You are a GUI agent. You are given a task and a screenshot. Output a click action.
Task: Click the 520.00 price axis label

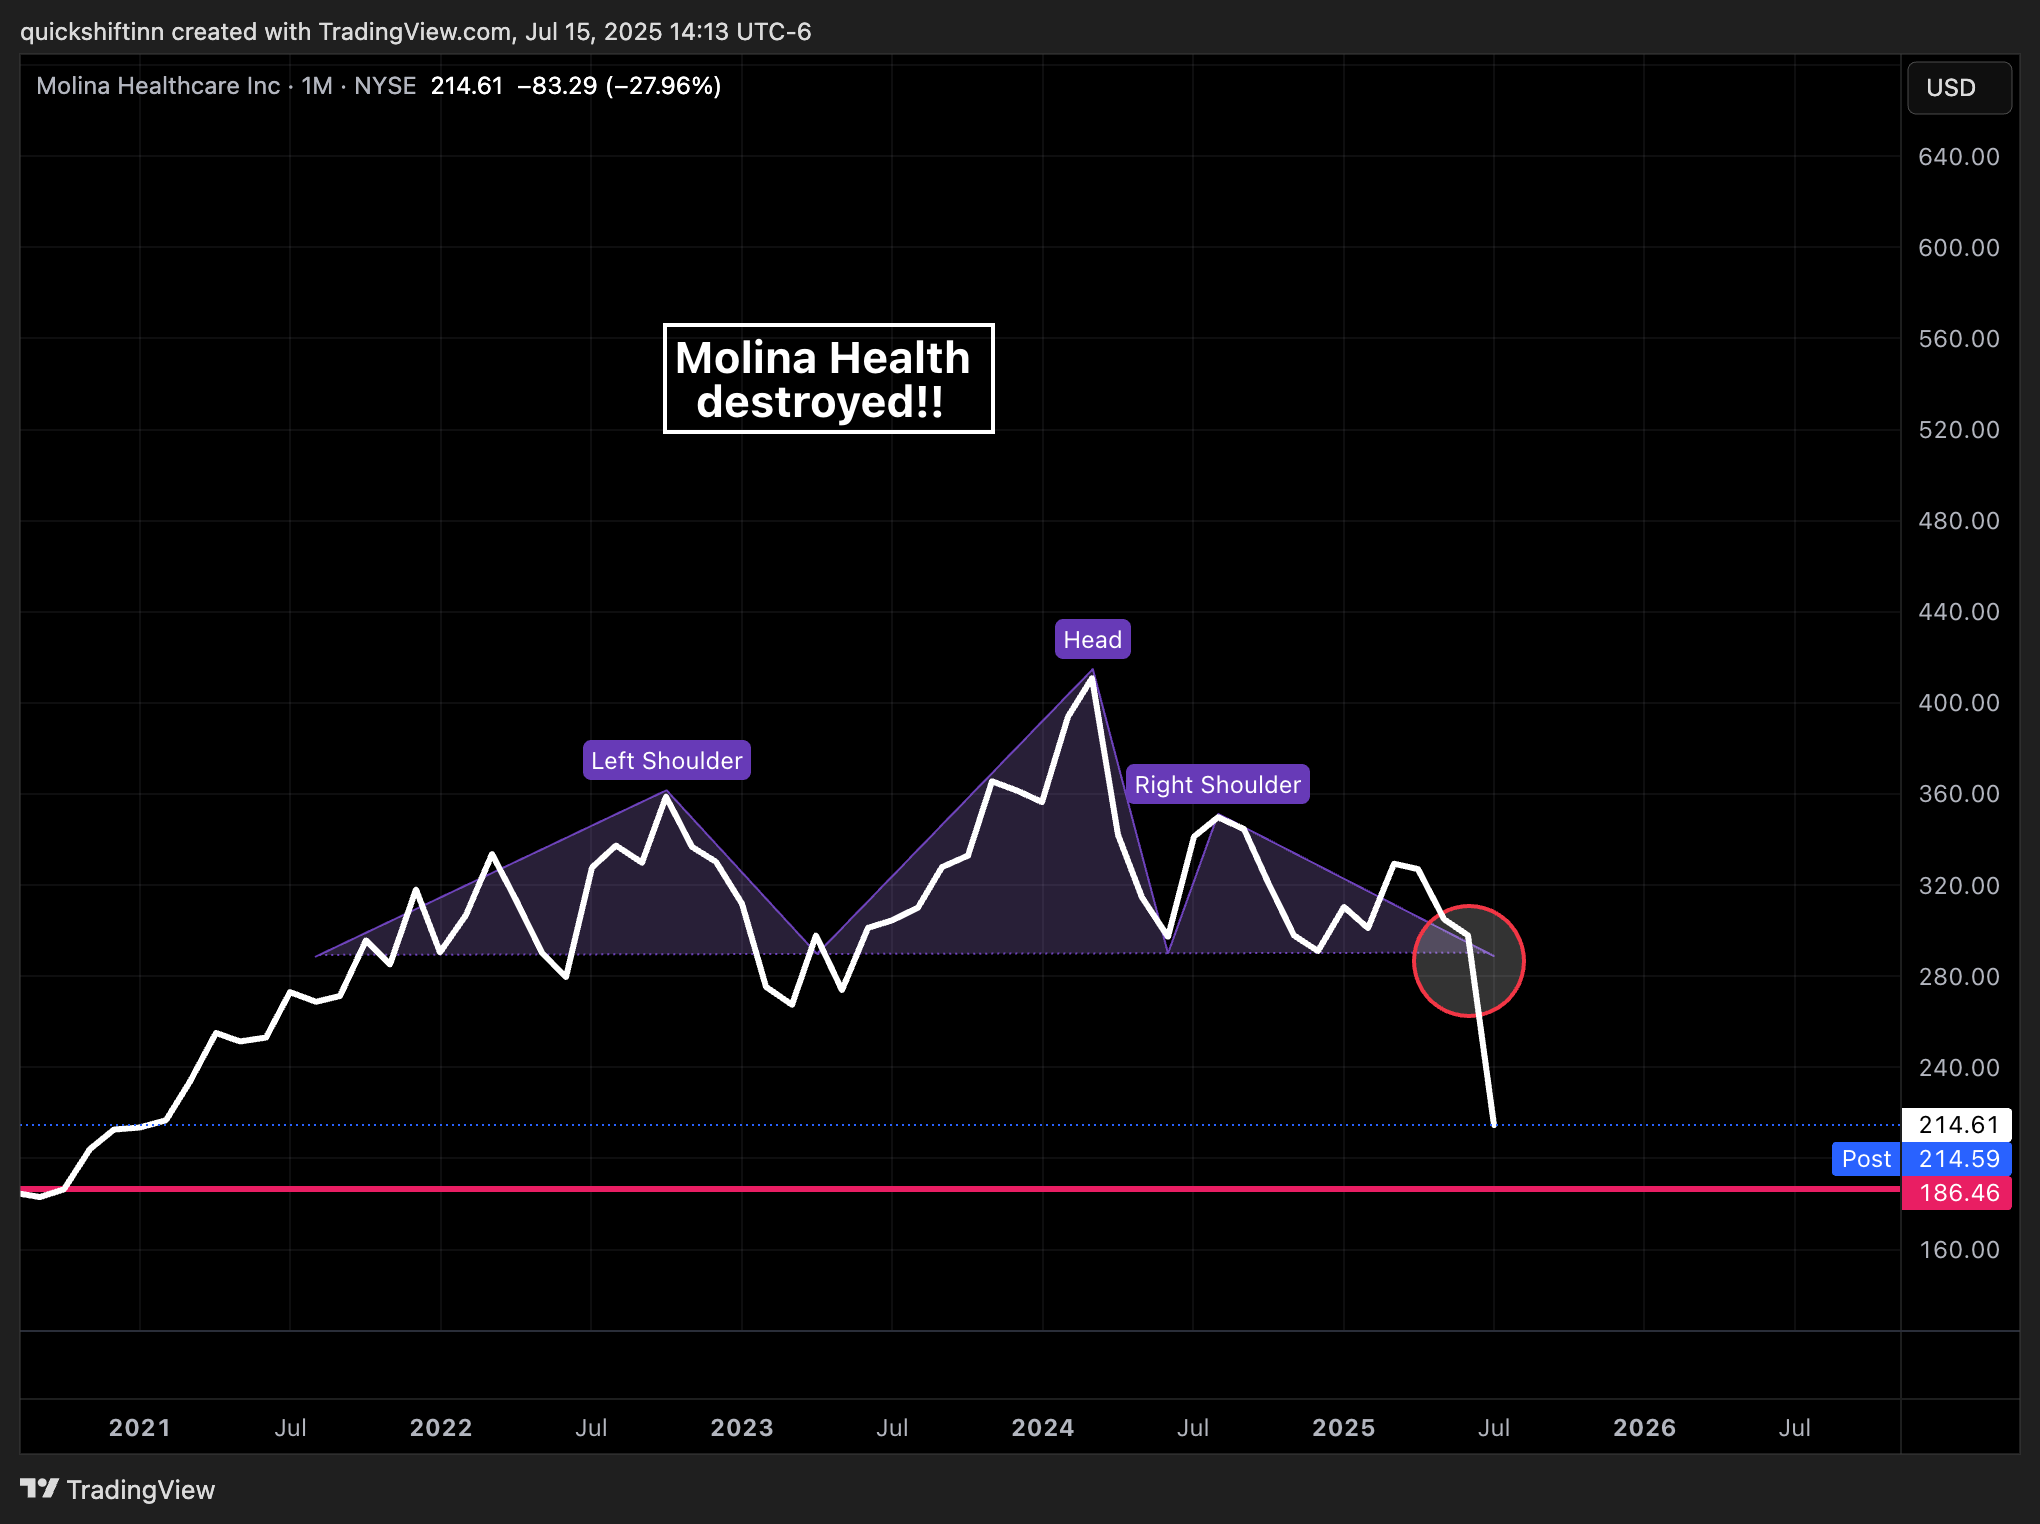point(1958,430)
